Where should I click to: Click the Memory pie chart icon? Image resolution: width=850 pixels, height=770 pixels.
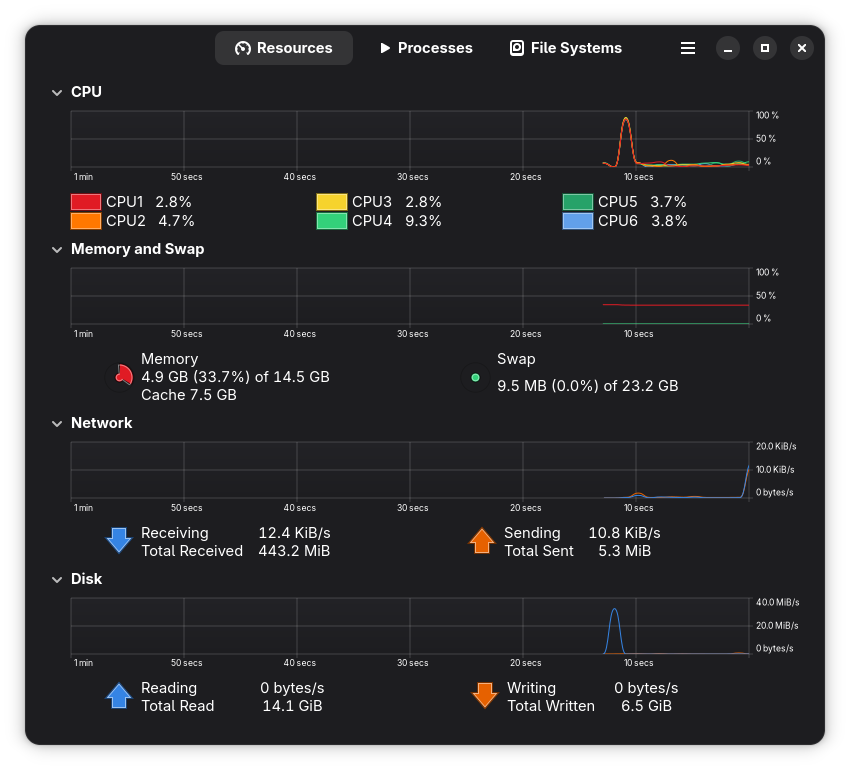tap(122, 376)
